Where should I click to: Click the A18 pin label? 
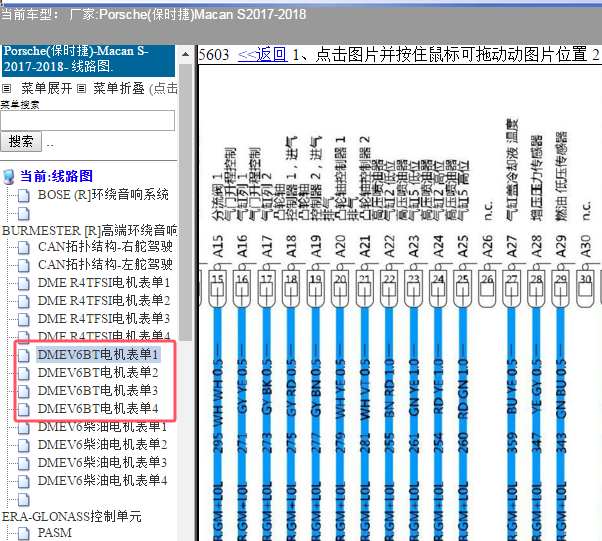tap(291, 246)
